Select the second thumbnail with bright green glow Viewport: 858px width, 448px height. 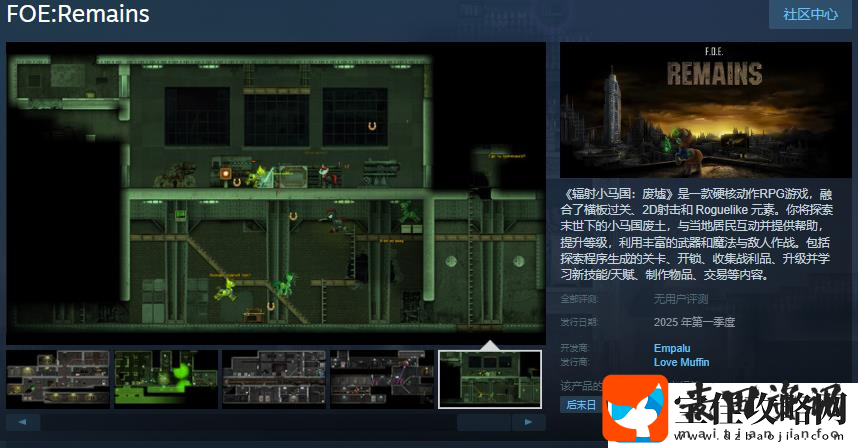[x=166, y=380]
